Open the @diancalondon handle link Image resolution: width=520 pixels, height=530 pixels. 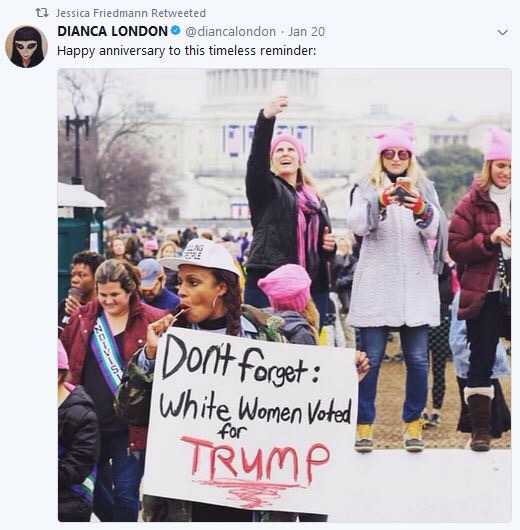(231, 31)
